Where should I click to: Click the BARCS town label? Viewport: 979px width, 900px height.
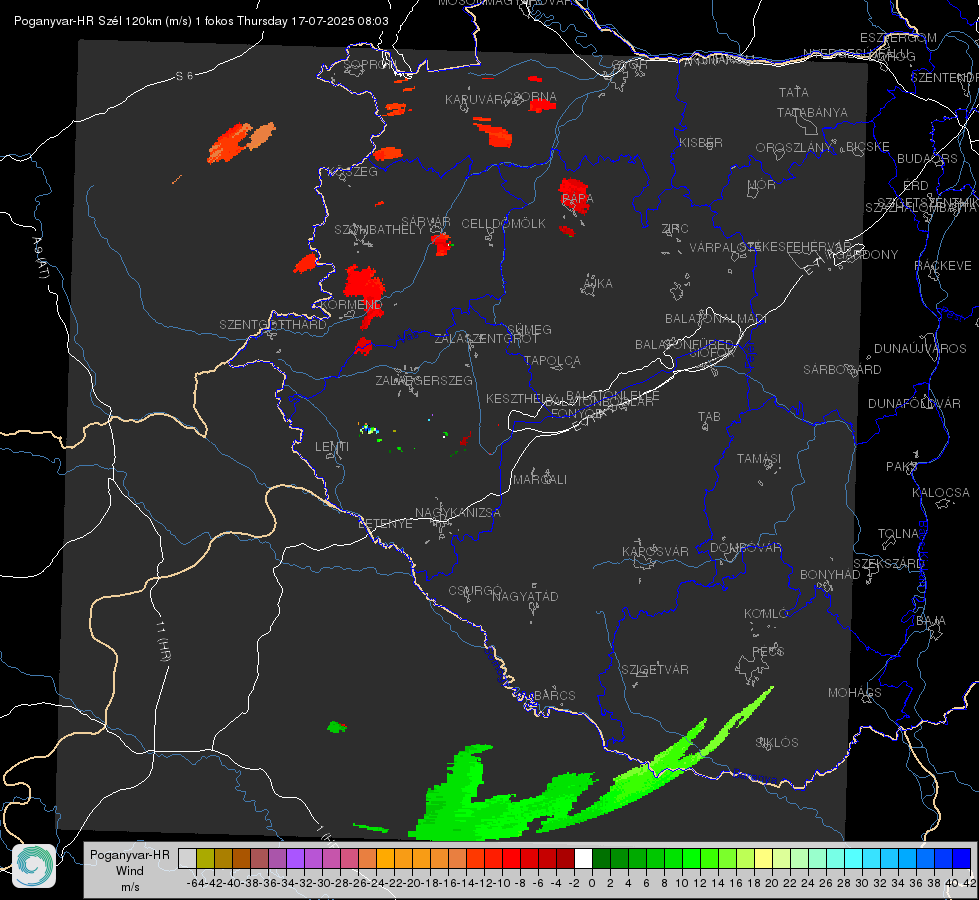click(x=554, y=695)
